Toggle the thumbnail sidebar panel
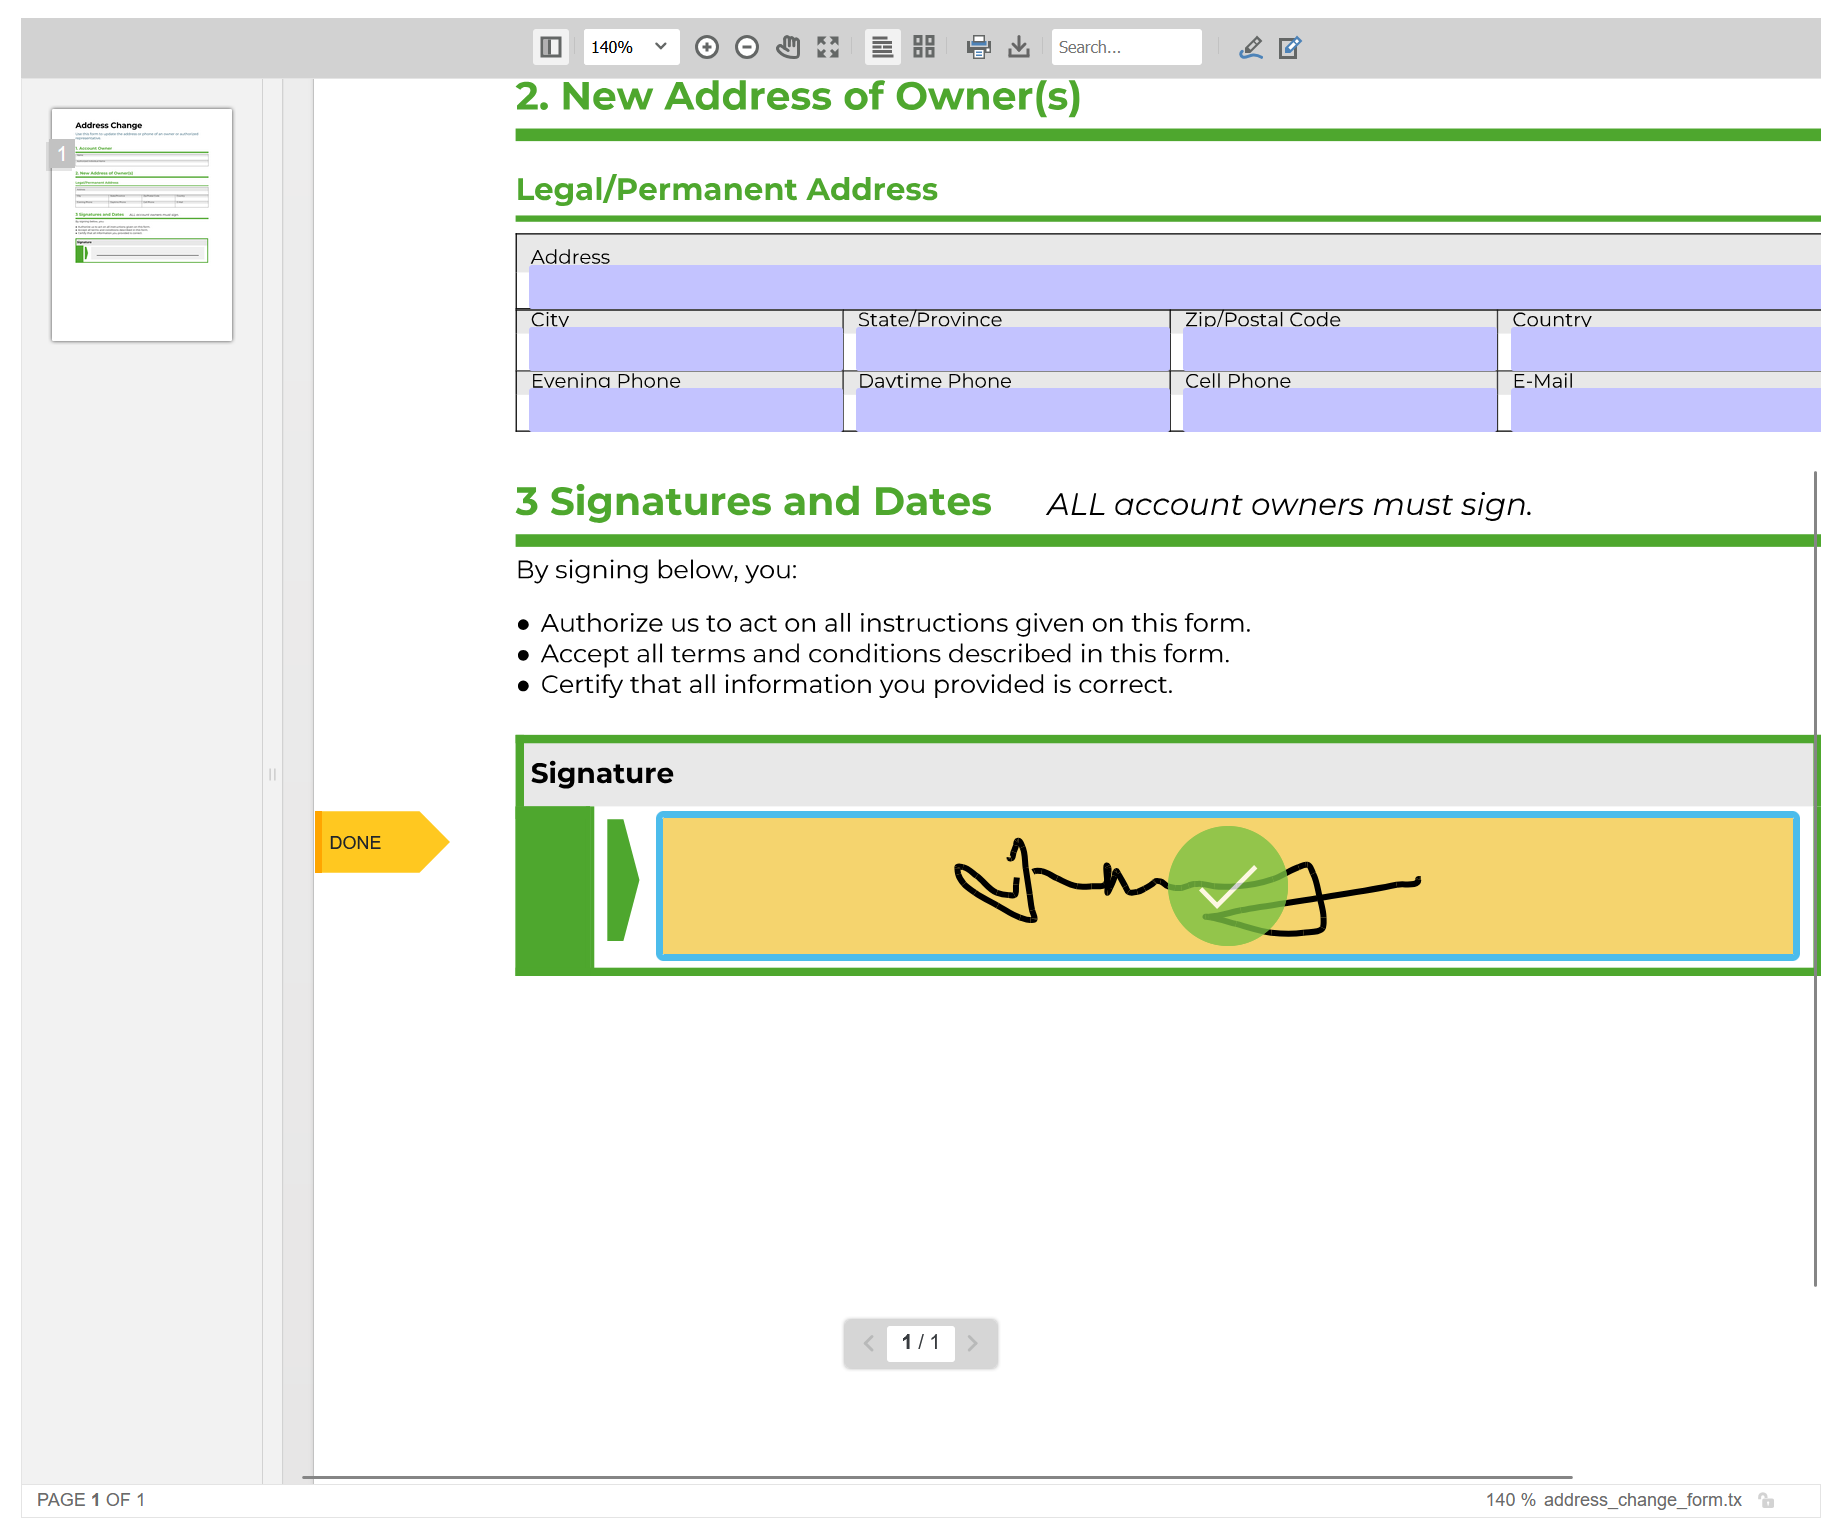The image size is (1846, 1537). point(550,47)
